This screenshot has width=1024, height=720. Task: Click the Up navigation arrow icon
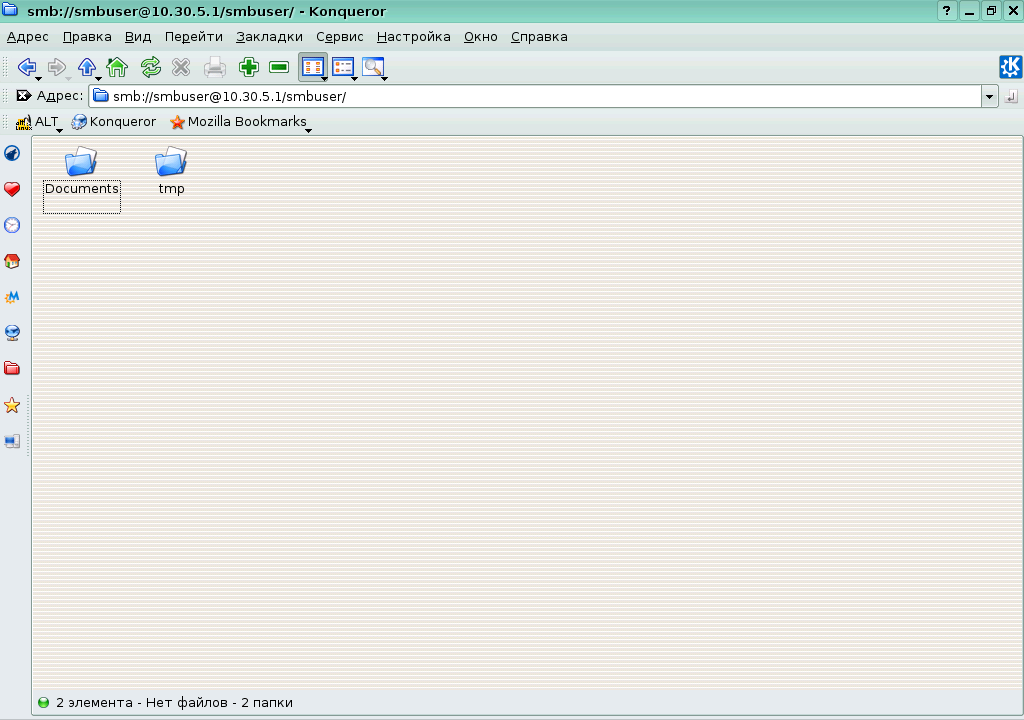pyautogui.click(x=86, y=66)
